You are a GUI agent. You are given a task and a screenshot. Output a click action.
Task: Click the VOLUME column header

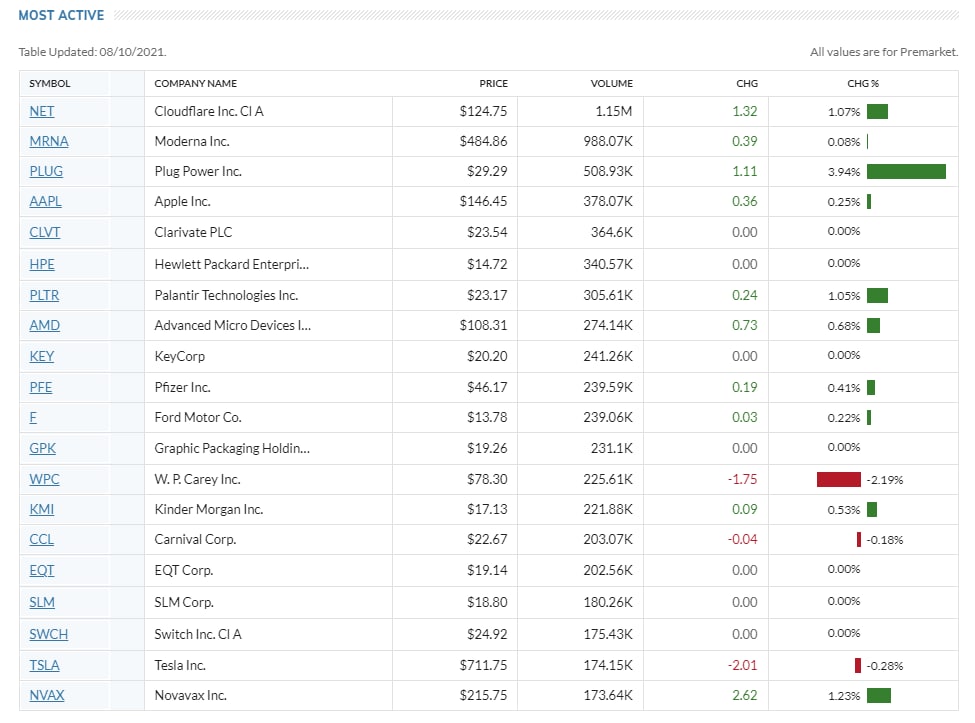pos(611,83)
